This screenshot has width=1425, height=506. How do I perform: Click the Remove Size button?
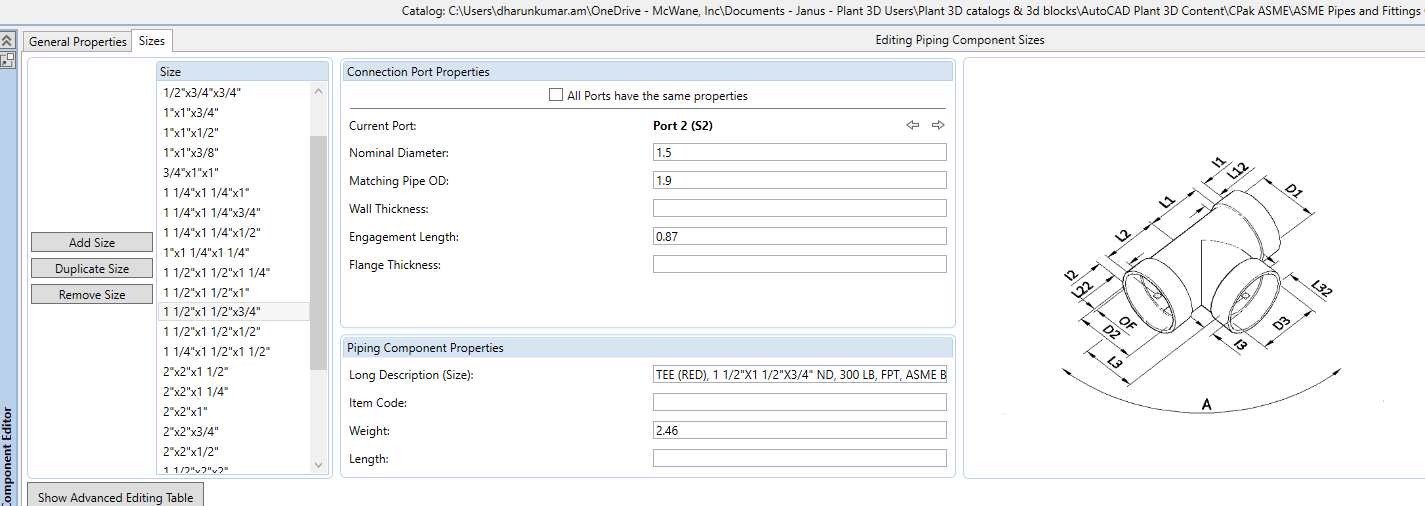pos(92,294)
